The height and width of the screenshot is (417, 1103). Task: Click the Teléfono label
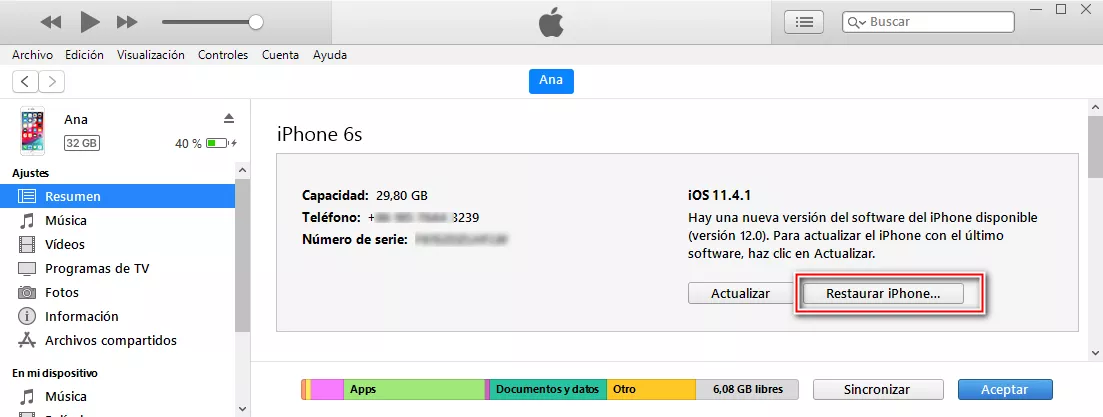tap(331, 217)
